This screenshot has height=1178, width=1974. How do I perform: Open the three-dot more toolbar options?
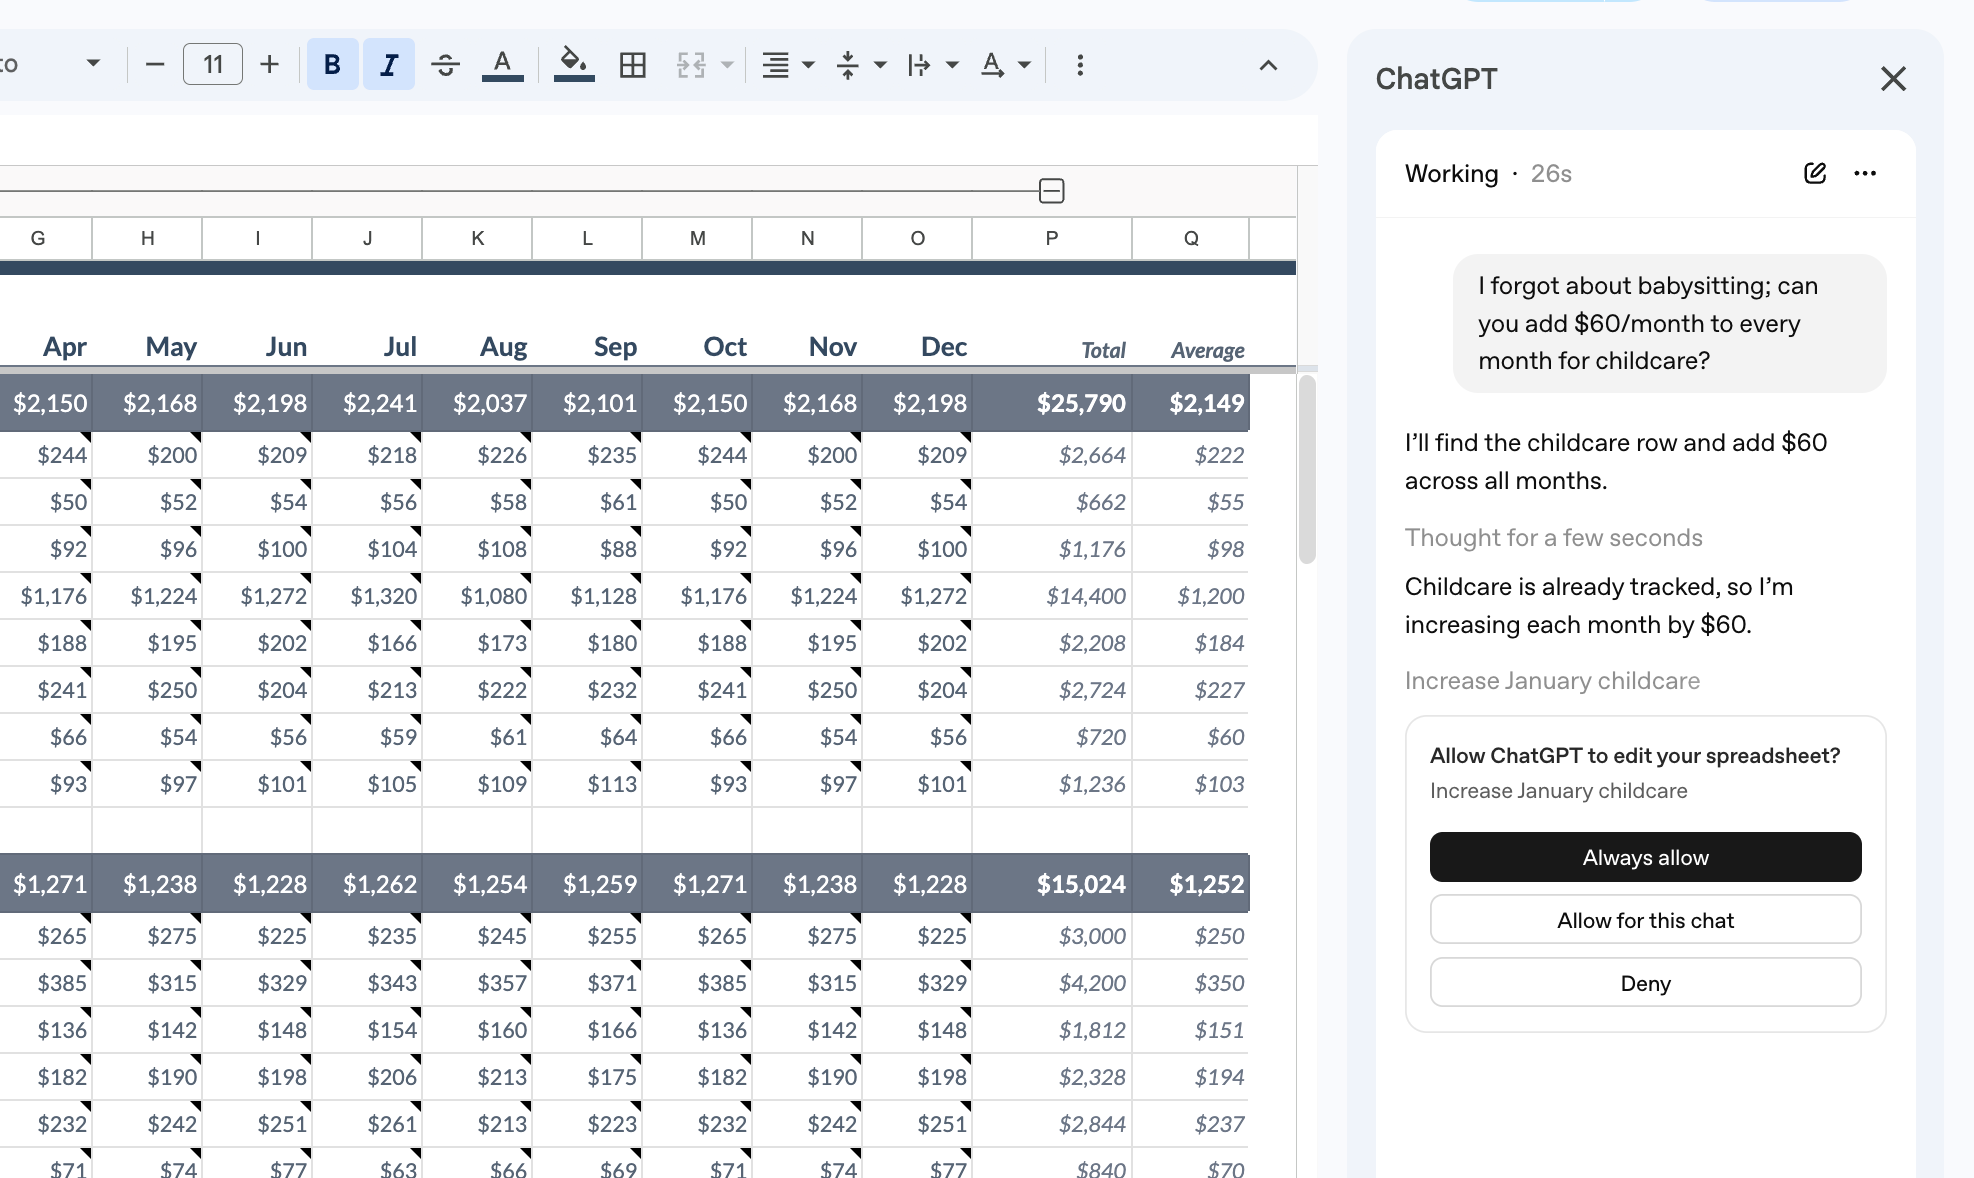1080,65
